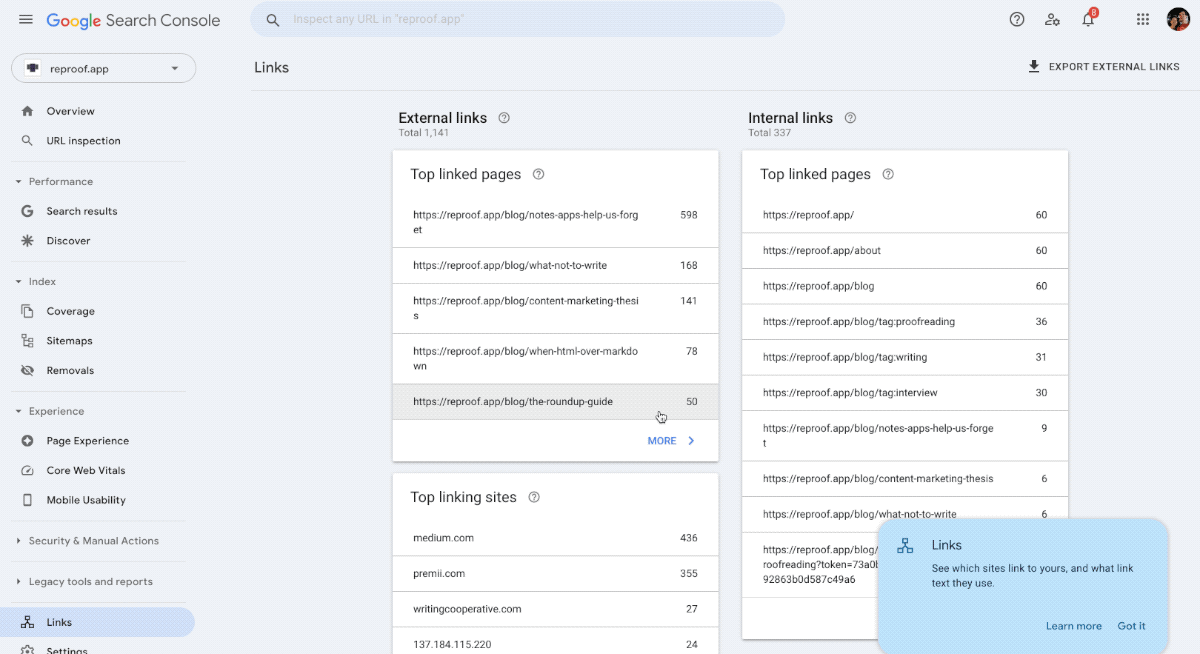
Task: Open internal row notes-apps-help-us-forget with 9
Action: point(905,435)
